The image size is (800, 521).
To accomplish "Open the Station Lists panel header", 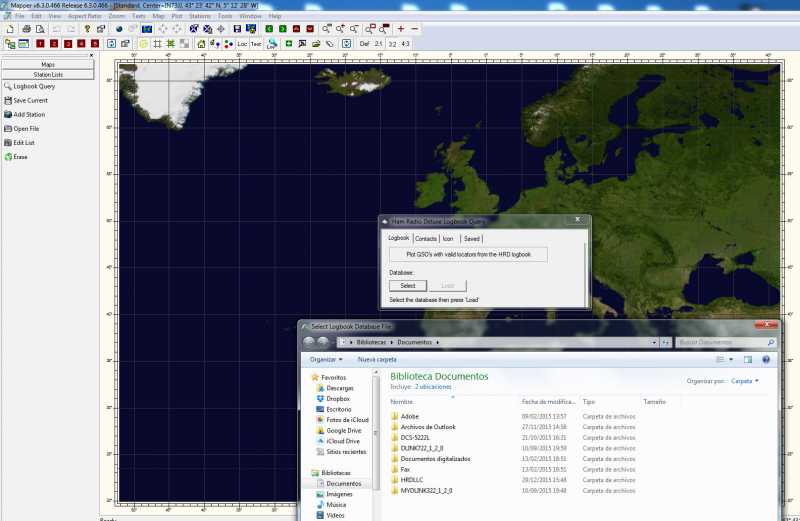I will tap(48, 75).
